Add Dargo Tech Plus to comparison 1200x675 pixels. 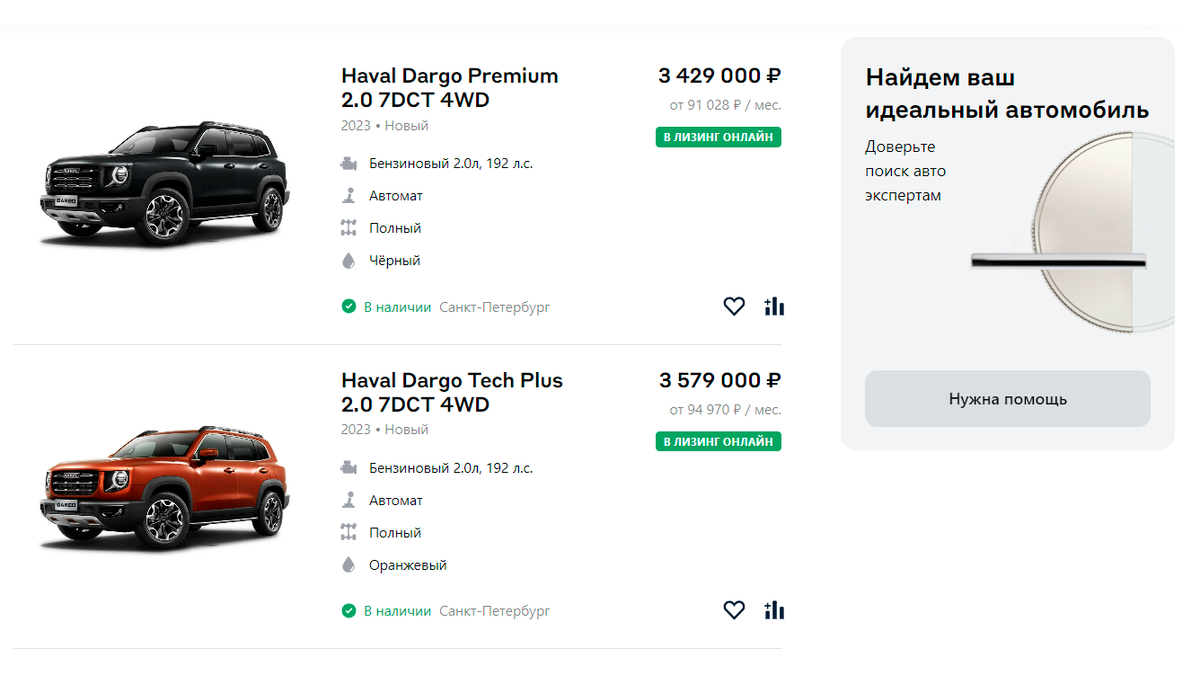click(x=774, y=610)
